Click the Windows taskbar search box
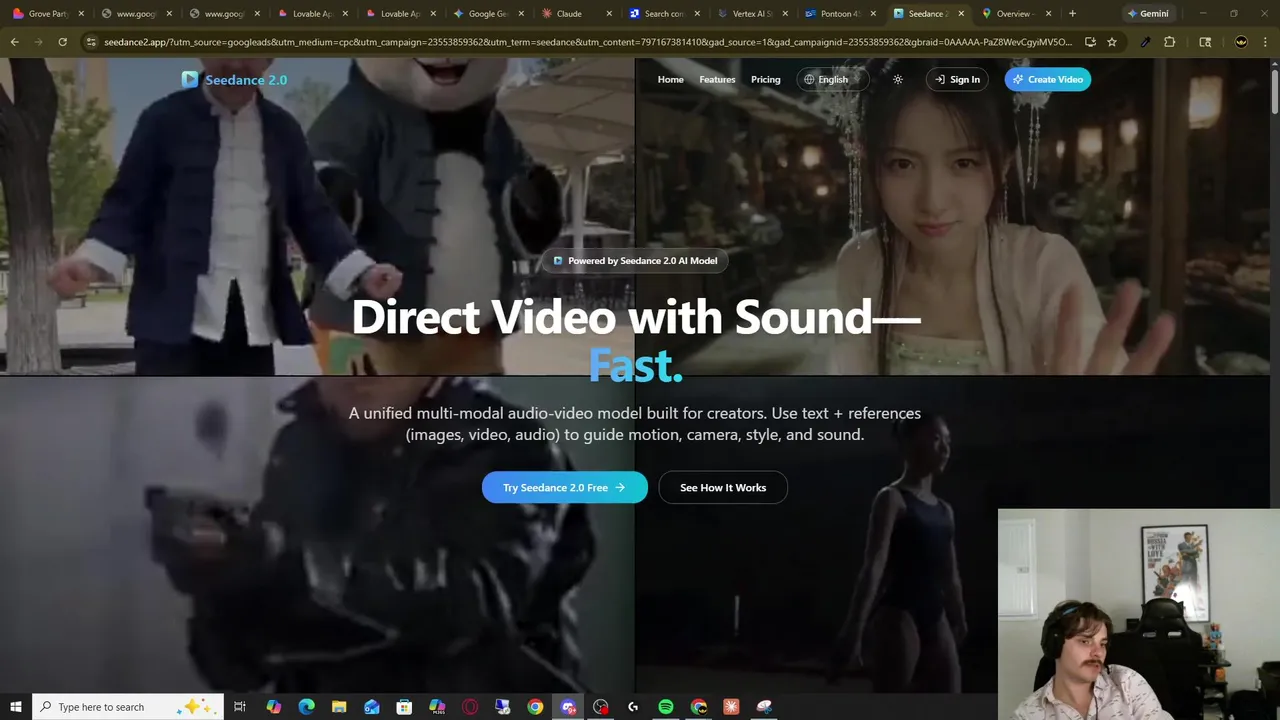This screenshot has width=1280, height=720. [x=128, y=707]
